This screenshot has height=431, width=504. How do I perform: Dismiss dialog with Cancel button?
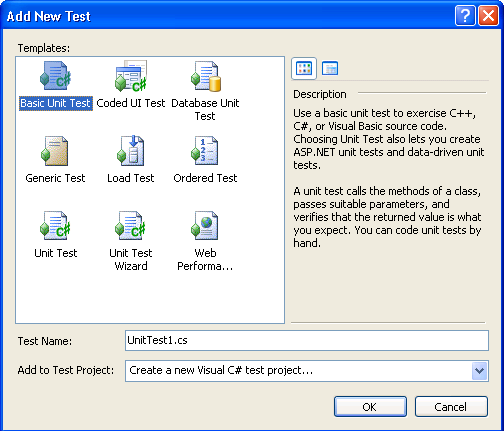451,407
